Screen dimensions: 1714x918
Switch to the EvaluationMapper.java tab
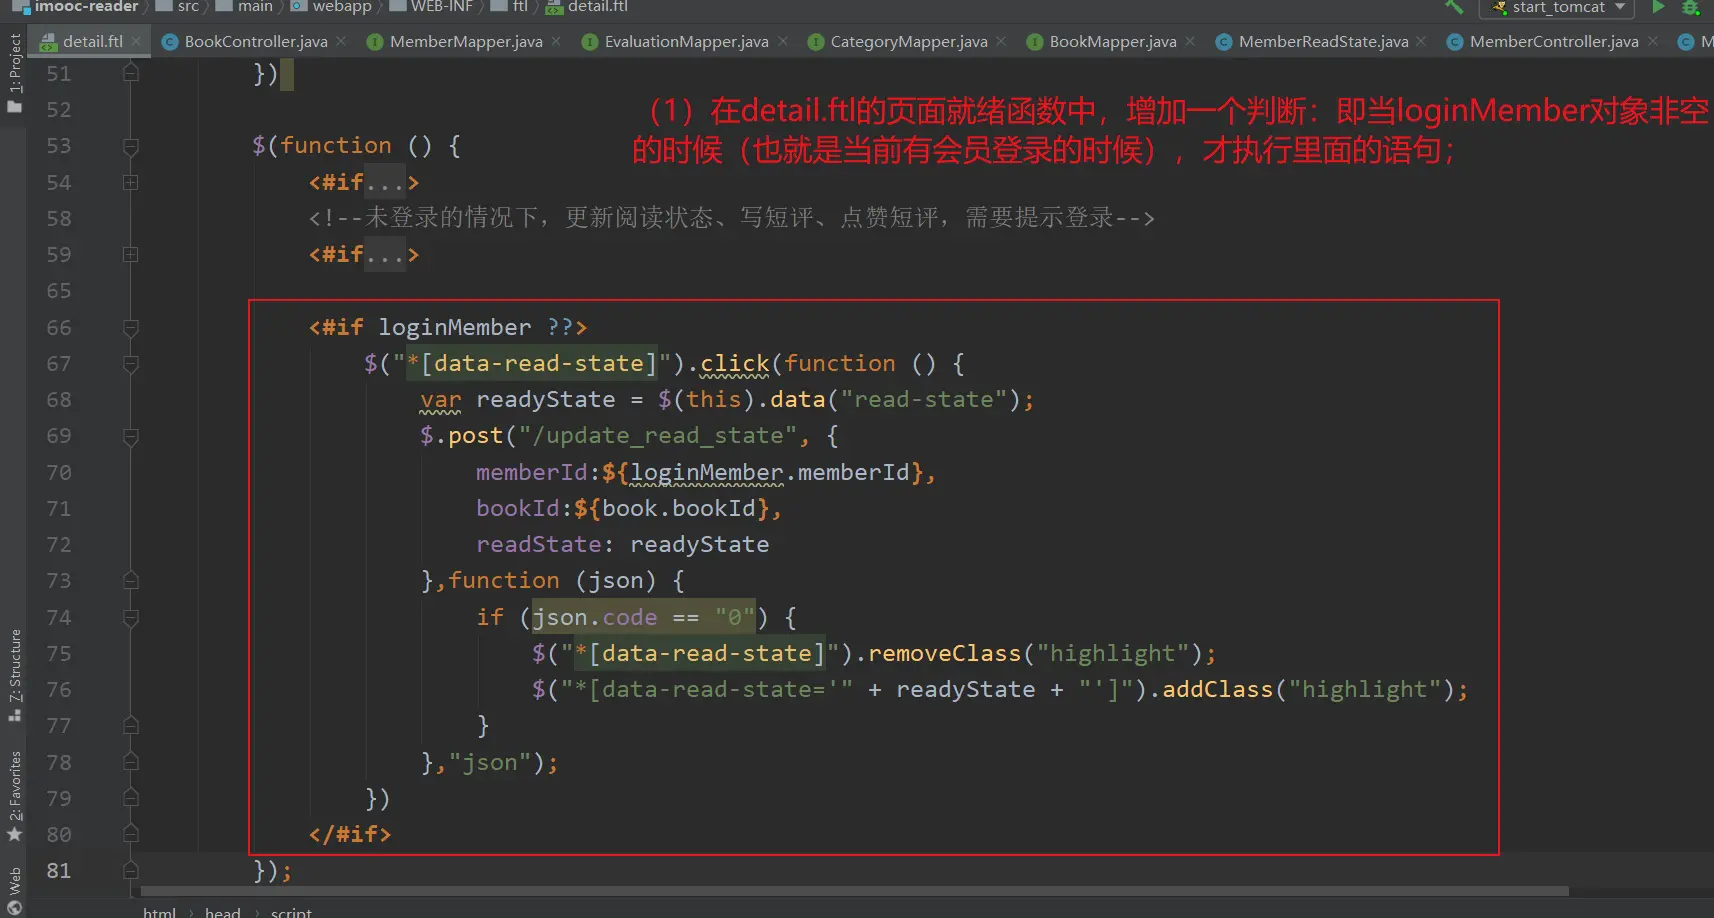pyautogui.click(x=686, y=41)
